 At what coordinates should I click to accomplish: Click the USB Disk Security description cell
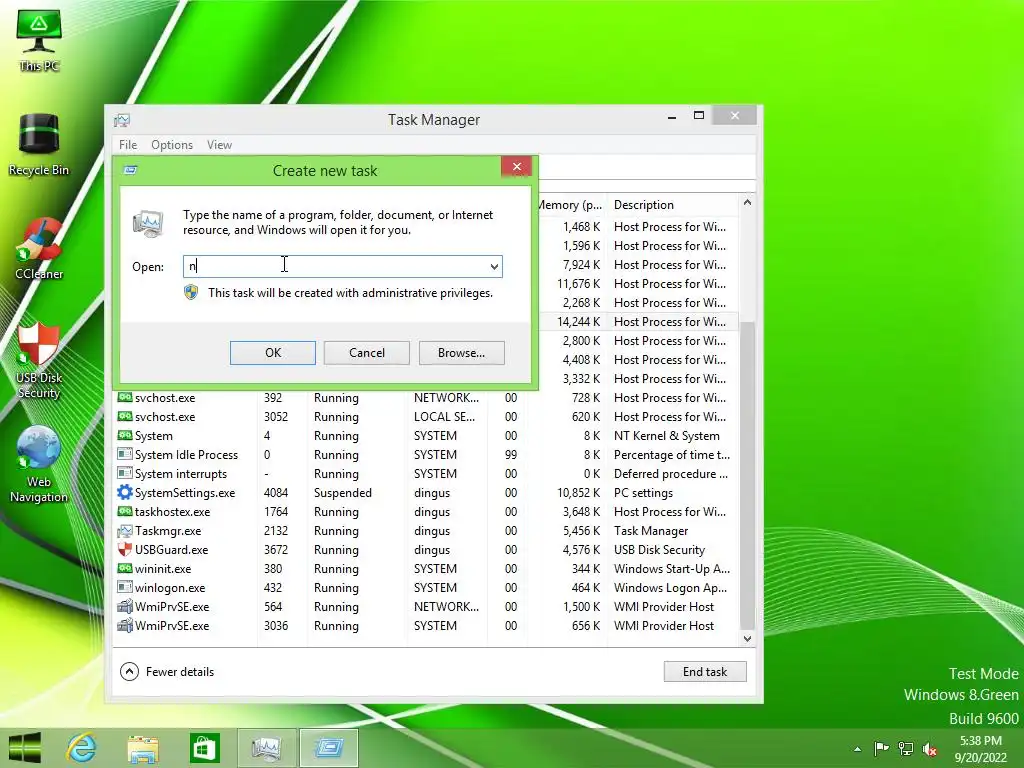pos(660,550)
